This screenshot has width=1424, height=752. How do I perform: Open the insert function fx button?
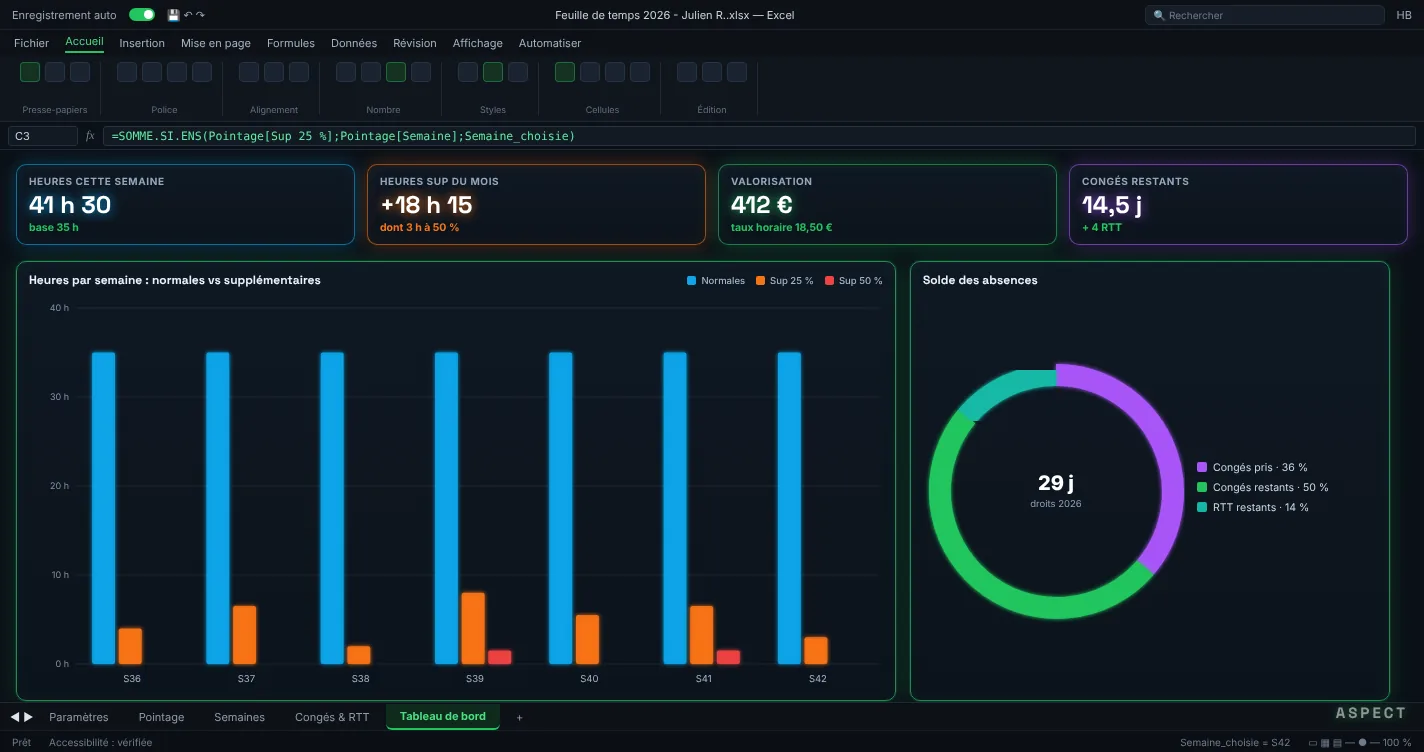pos(90,136)
